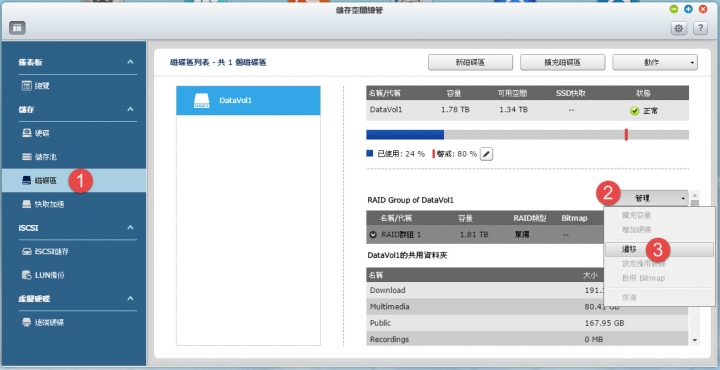Select the Download shared folder row
The image size is (720, 370).
(x=527, y=290)
